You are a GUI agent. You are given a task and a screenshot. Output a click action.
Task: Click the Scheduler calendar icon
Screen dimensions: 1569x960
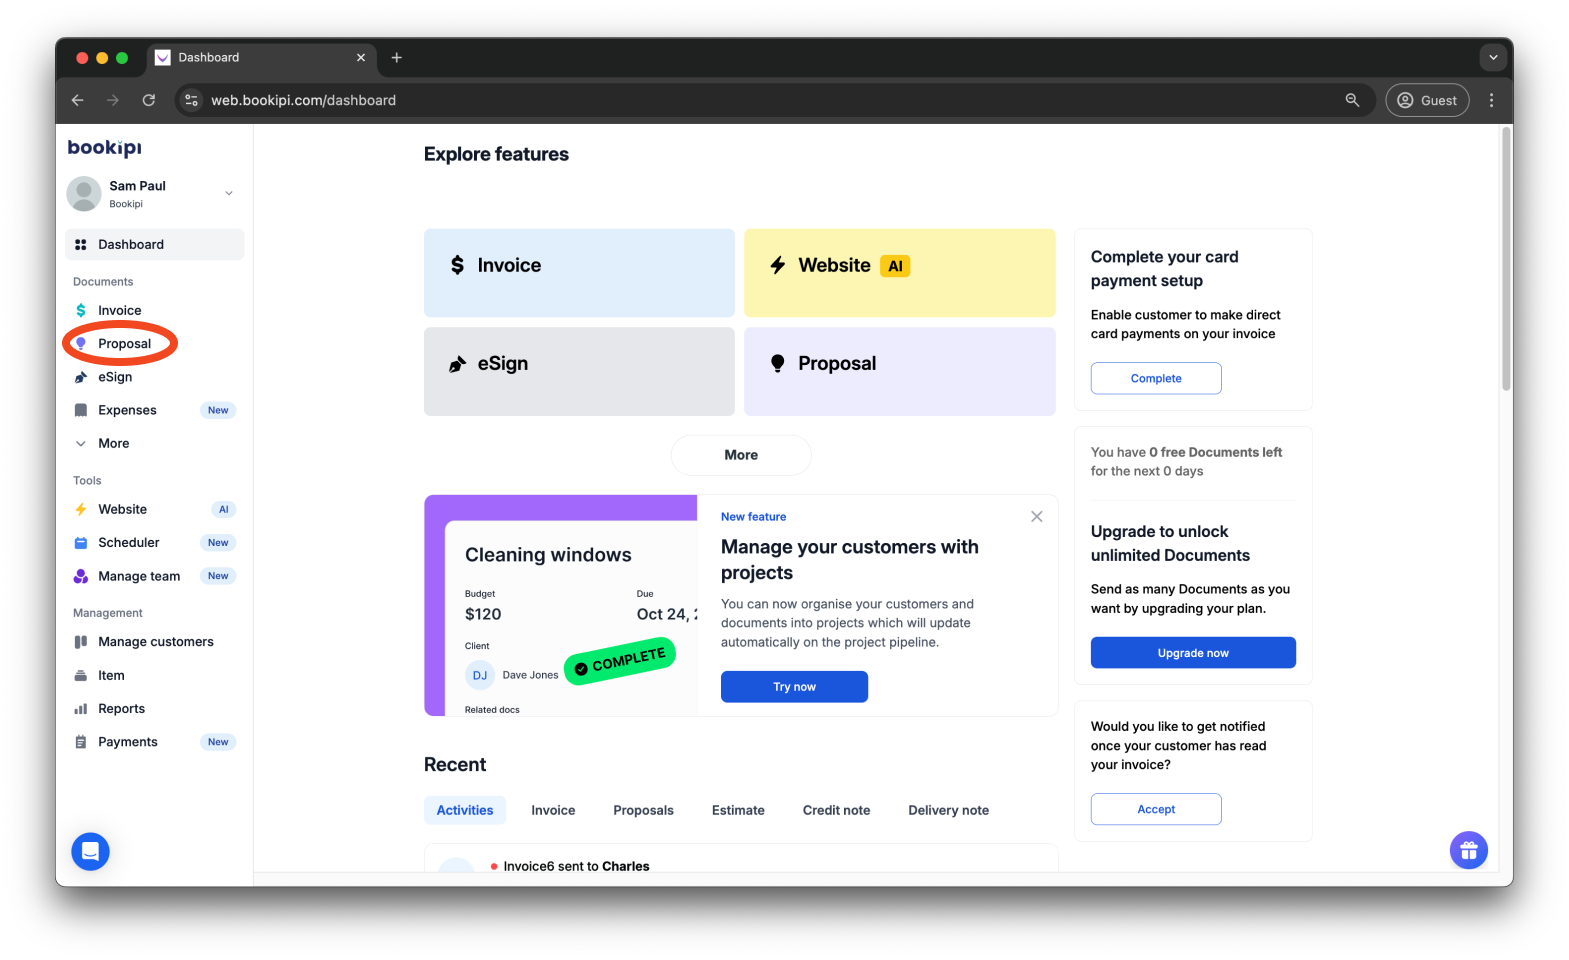[81, 543]
